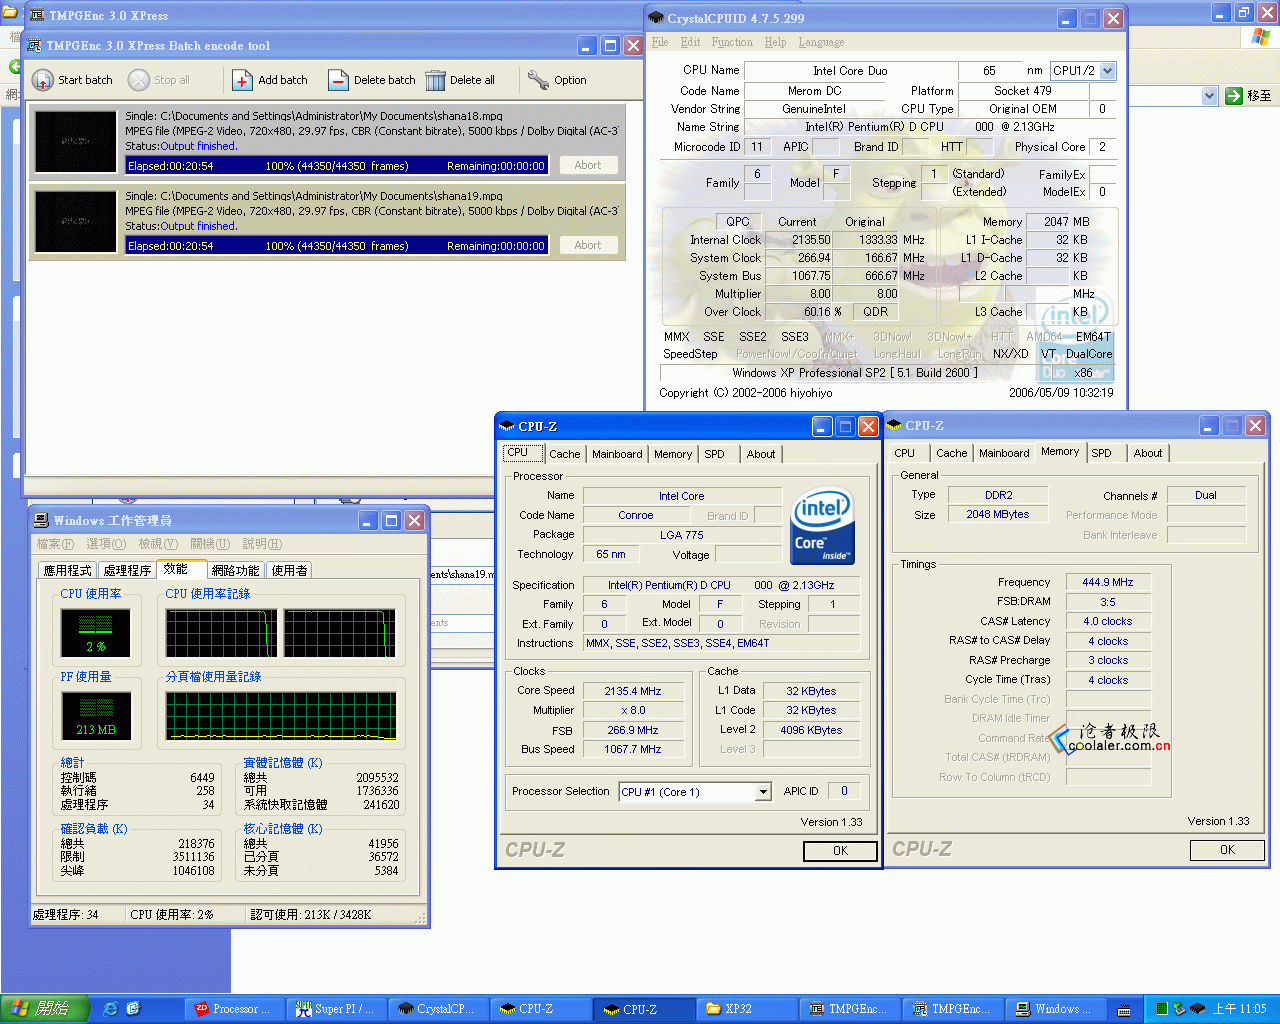The width and height of the screenshot is (1280, 1024).
Task: Click the Intel Core inside logo
Action: (822, 525)
